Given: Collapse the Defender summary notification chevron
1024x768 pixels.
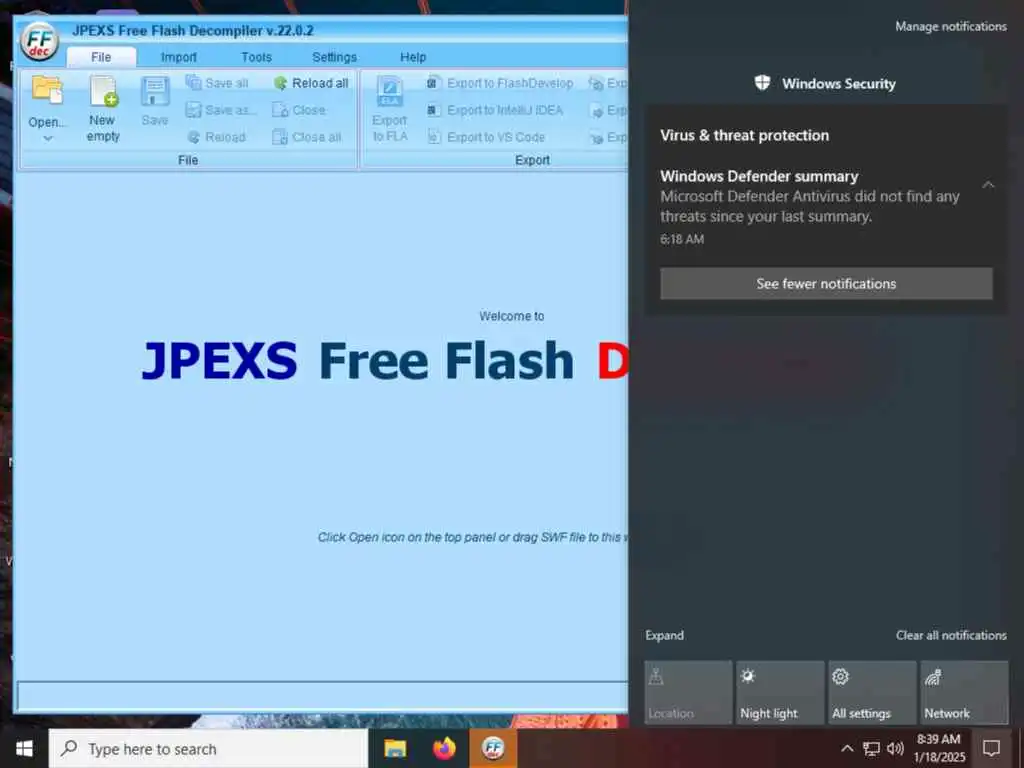Looking at the screenshot, I should [x=988, y=185].
